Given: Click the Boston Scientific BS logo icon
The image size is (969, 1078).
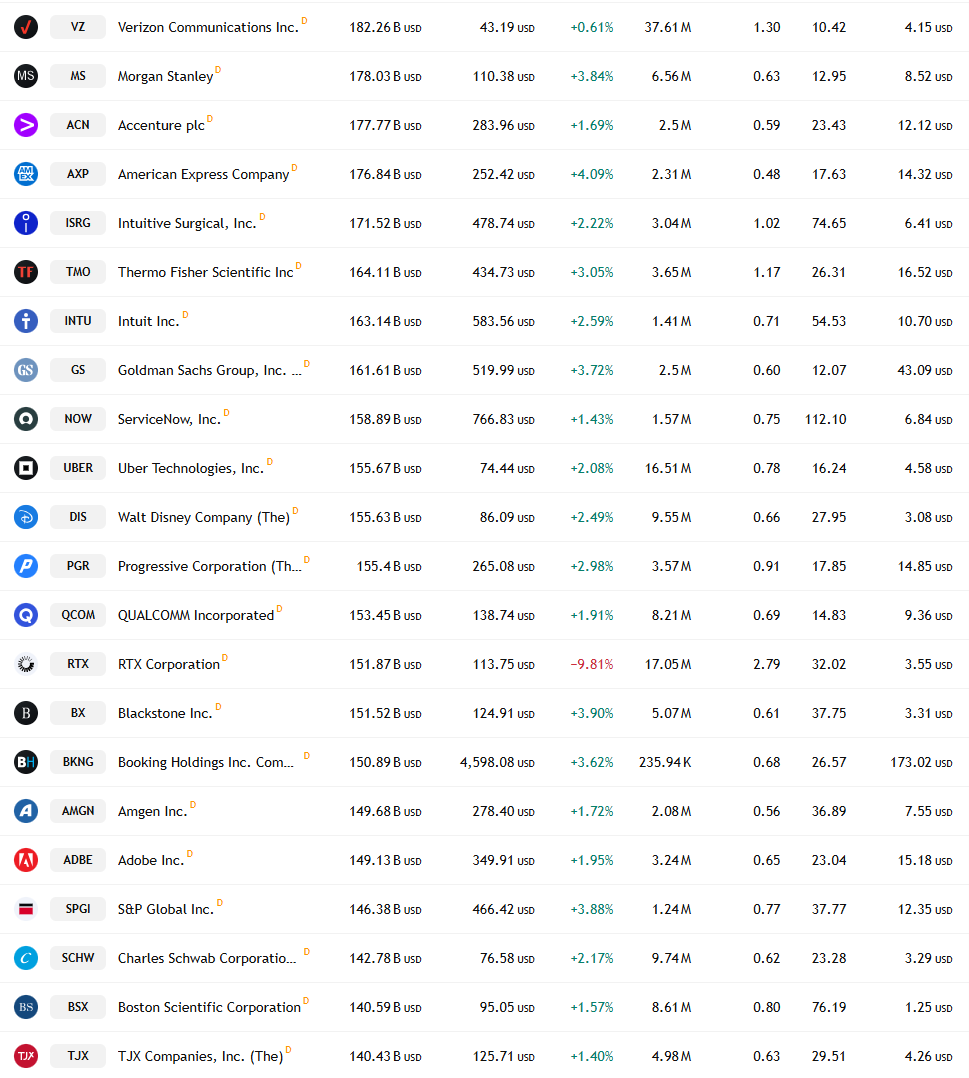Looking at the screenshot, I should 26,1007.
